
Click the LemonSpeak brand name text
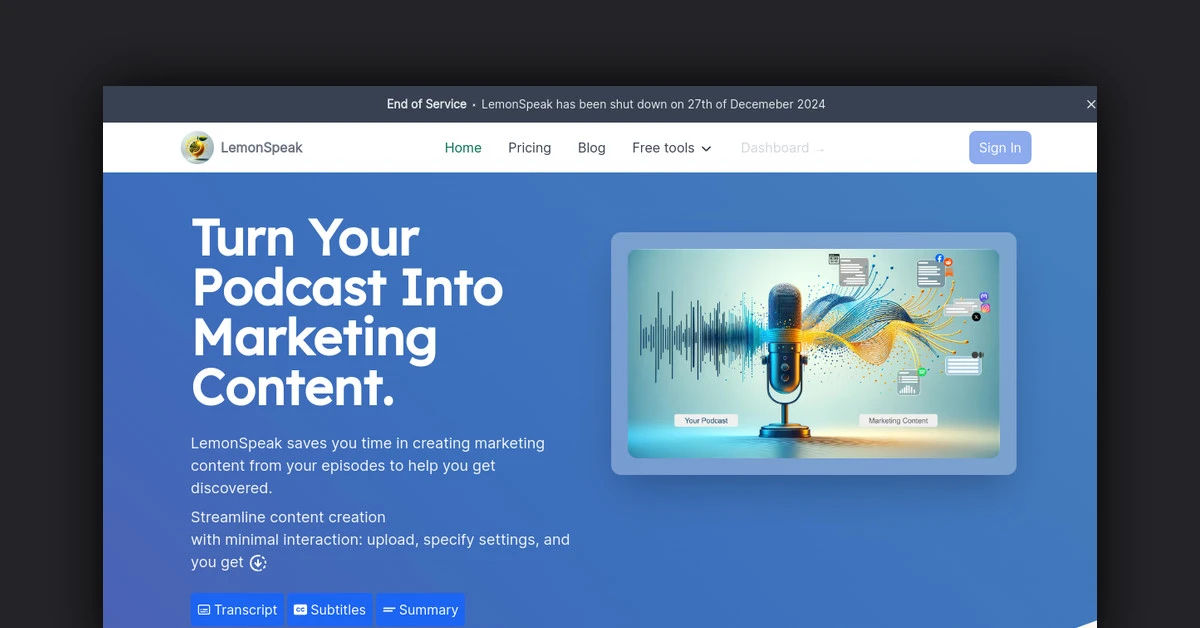pos(261,148)
